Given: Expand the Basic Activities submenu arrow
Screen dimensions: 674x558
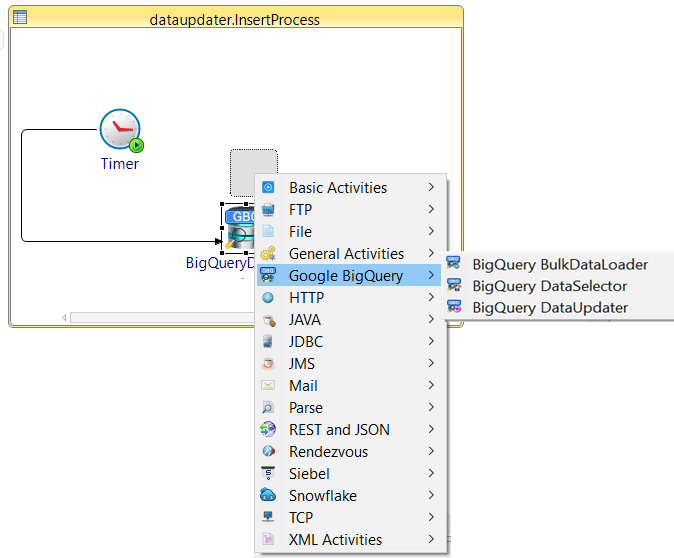Looking at the screenshot, I should pos(431,188).
